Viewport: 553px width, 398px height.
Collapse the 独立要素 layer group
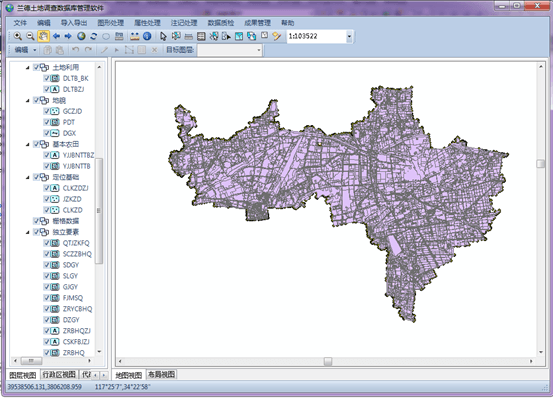tap(28, 232)
